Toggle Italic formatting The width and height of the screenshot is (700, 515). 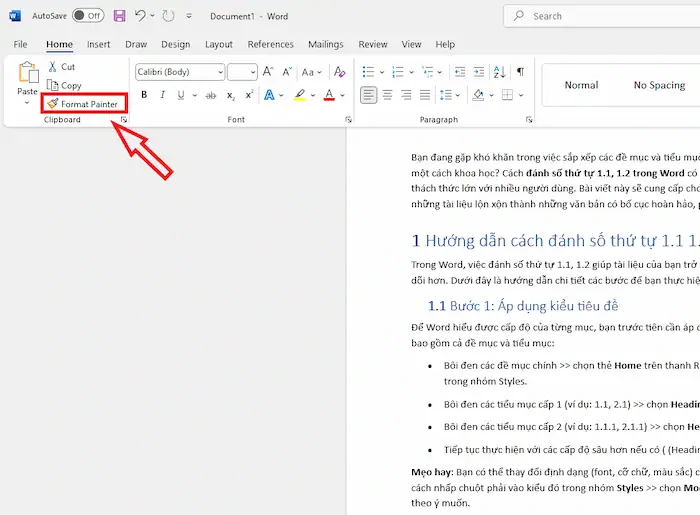(162, 95)
